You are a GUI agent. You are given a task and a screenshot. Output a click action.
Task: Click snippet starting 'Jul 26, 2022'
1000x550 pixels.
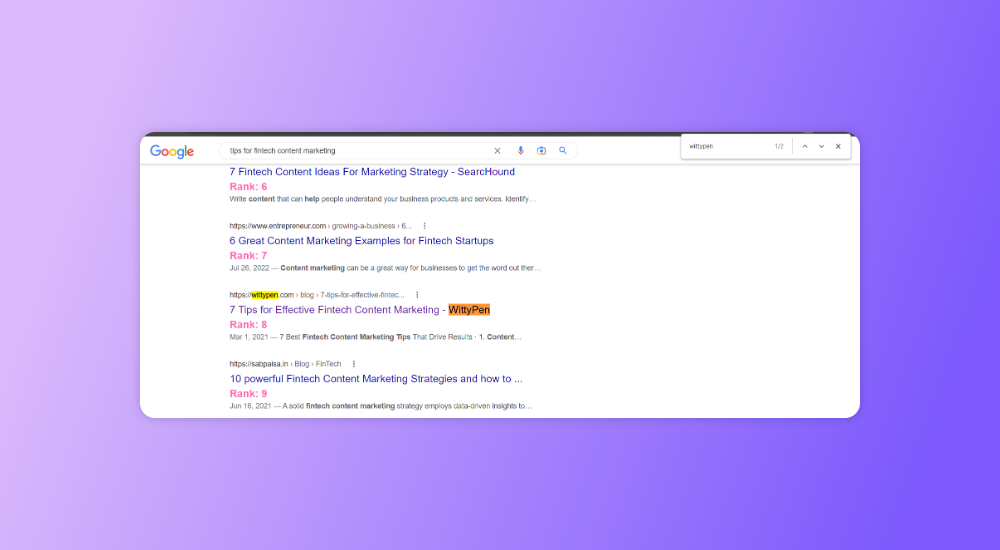pos(385,268)
